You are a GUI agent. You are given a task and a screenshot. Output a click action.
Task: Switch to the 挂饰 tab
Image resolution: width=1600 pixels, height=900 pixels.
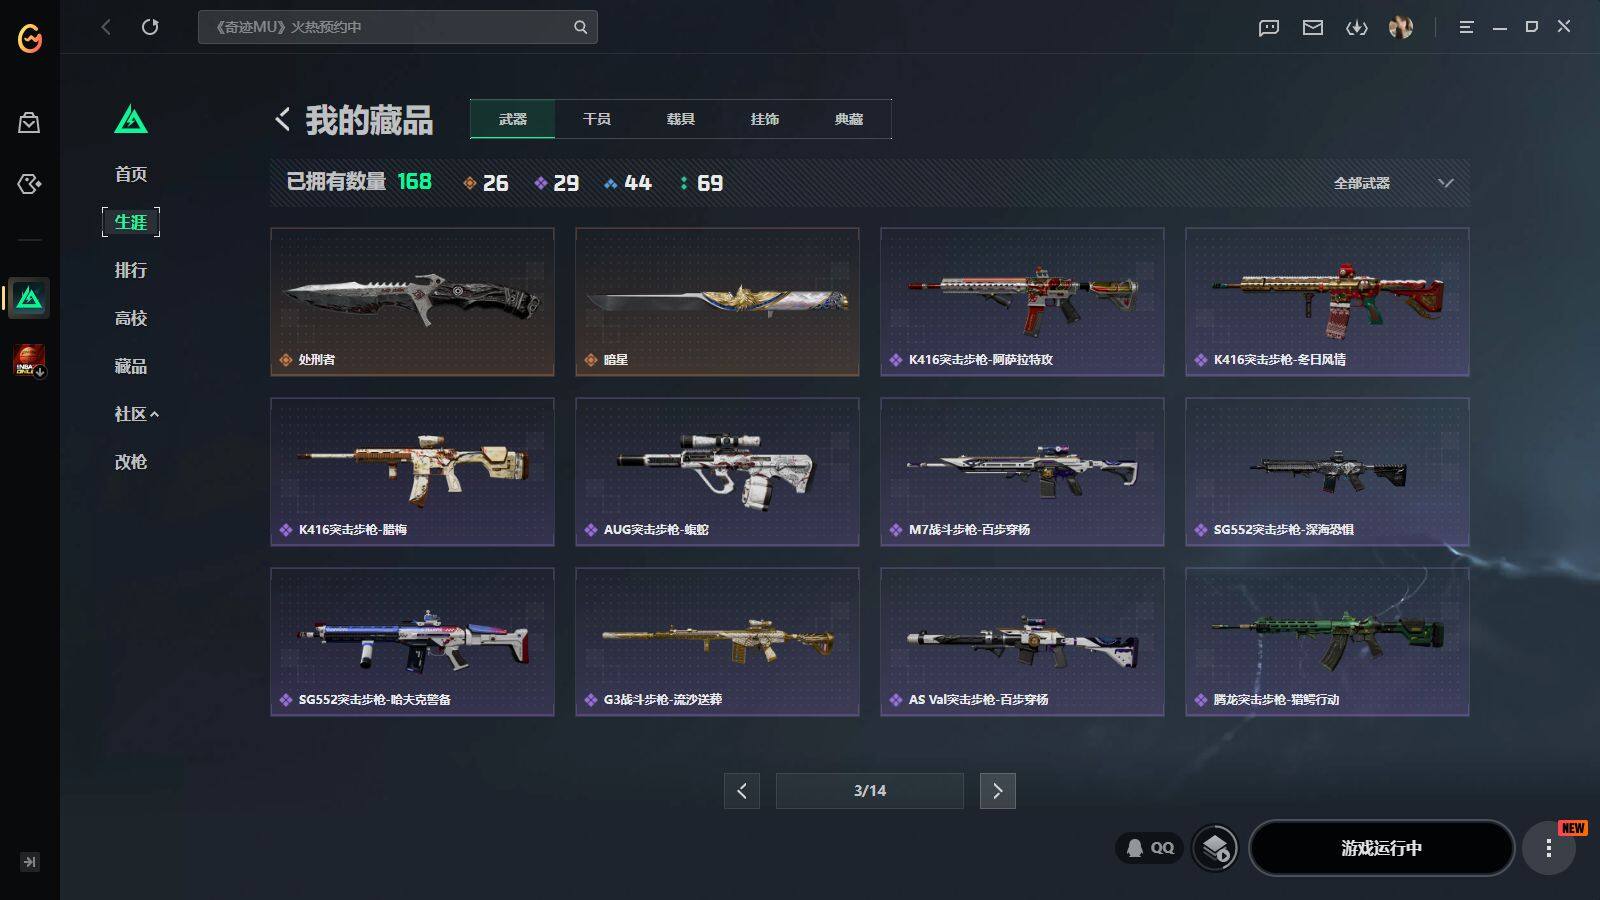coord(765,119)
